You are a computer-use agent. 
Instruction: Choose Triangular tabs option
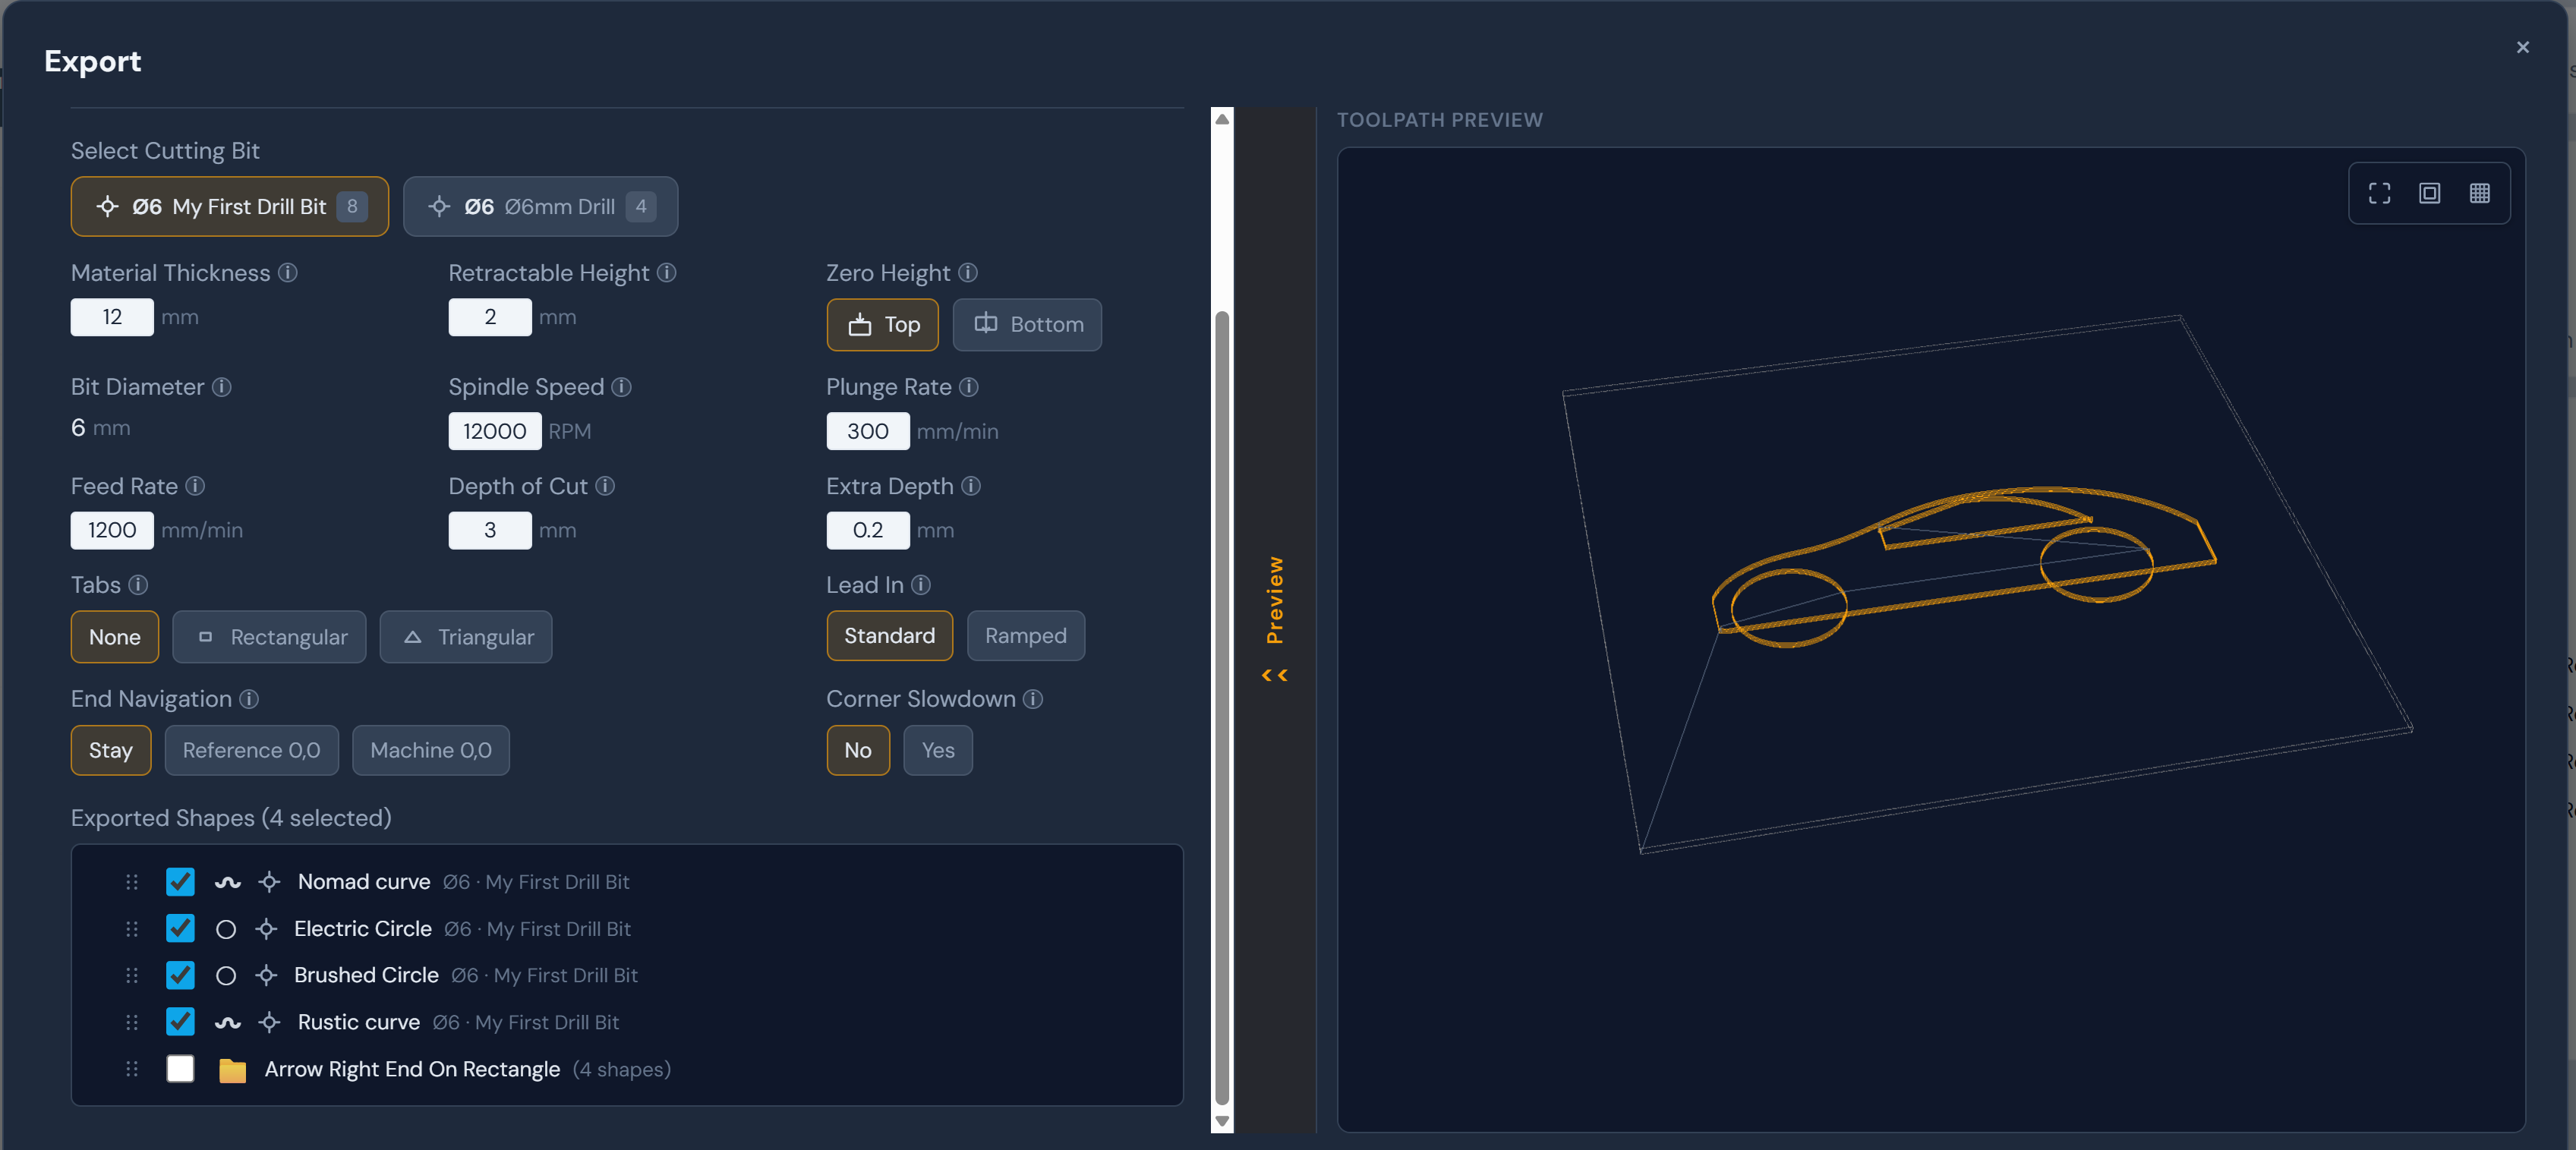point(466,637)
